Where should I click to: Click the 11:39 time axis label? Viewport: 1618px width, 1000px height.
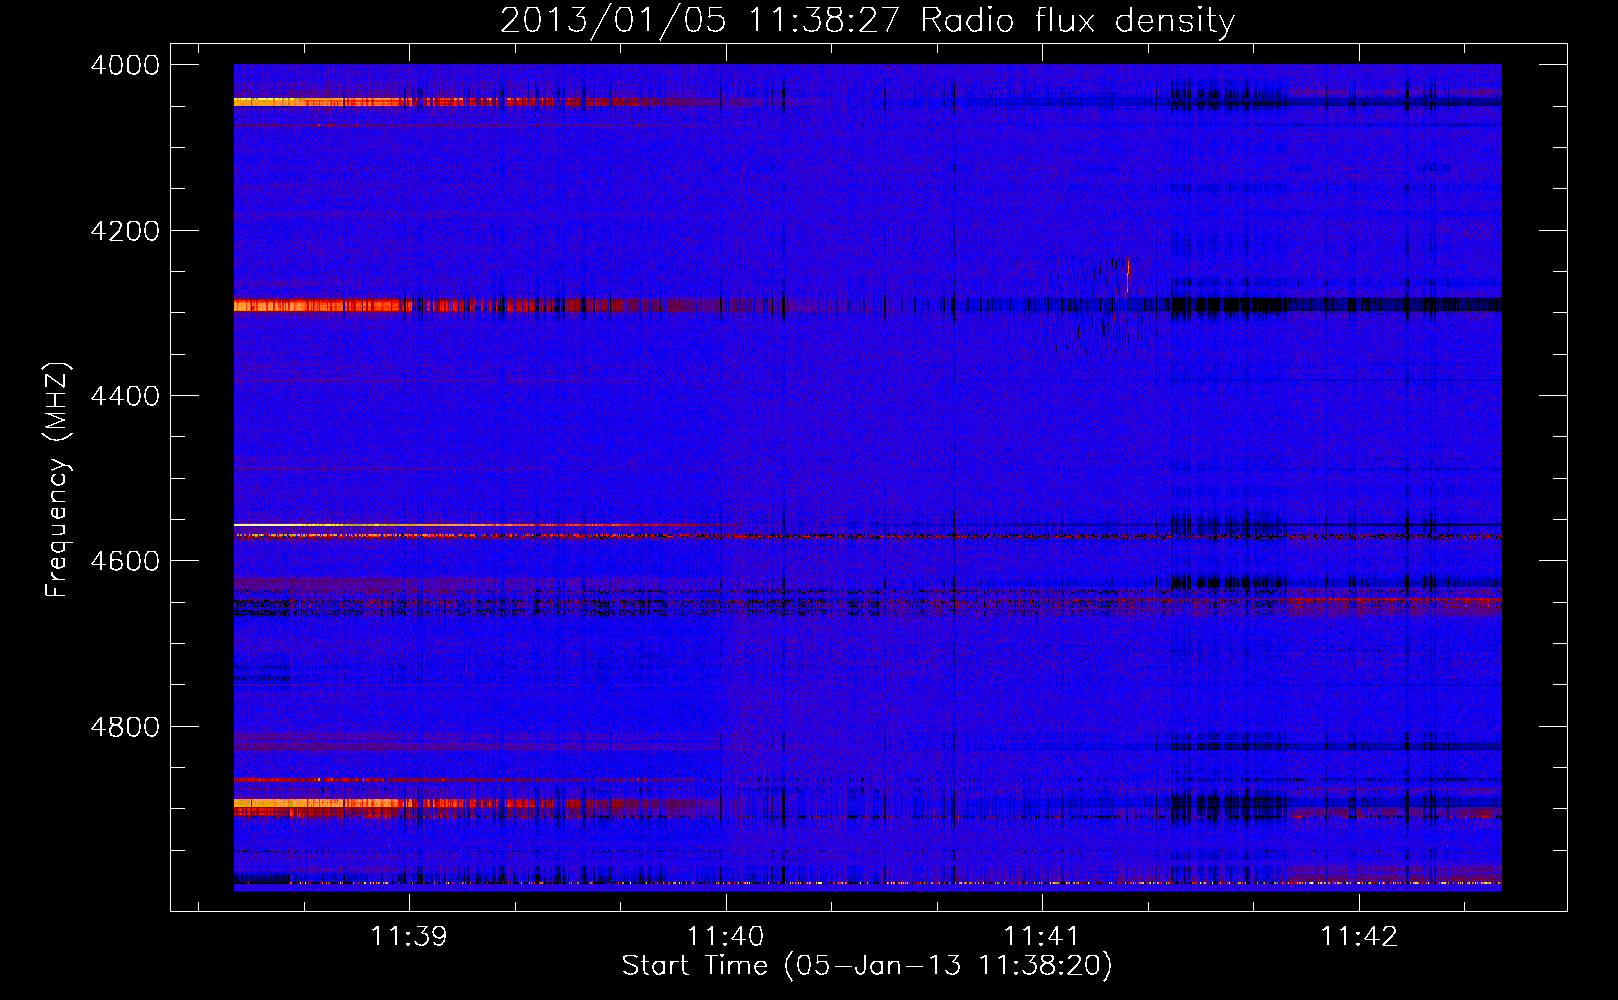tap(409, 937)
